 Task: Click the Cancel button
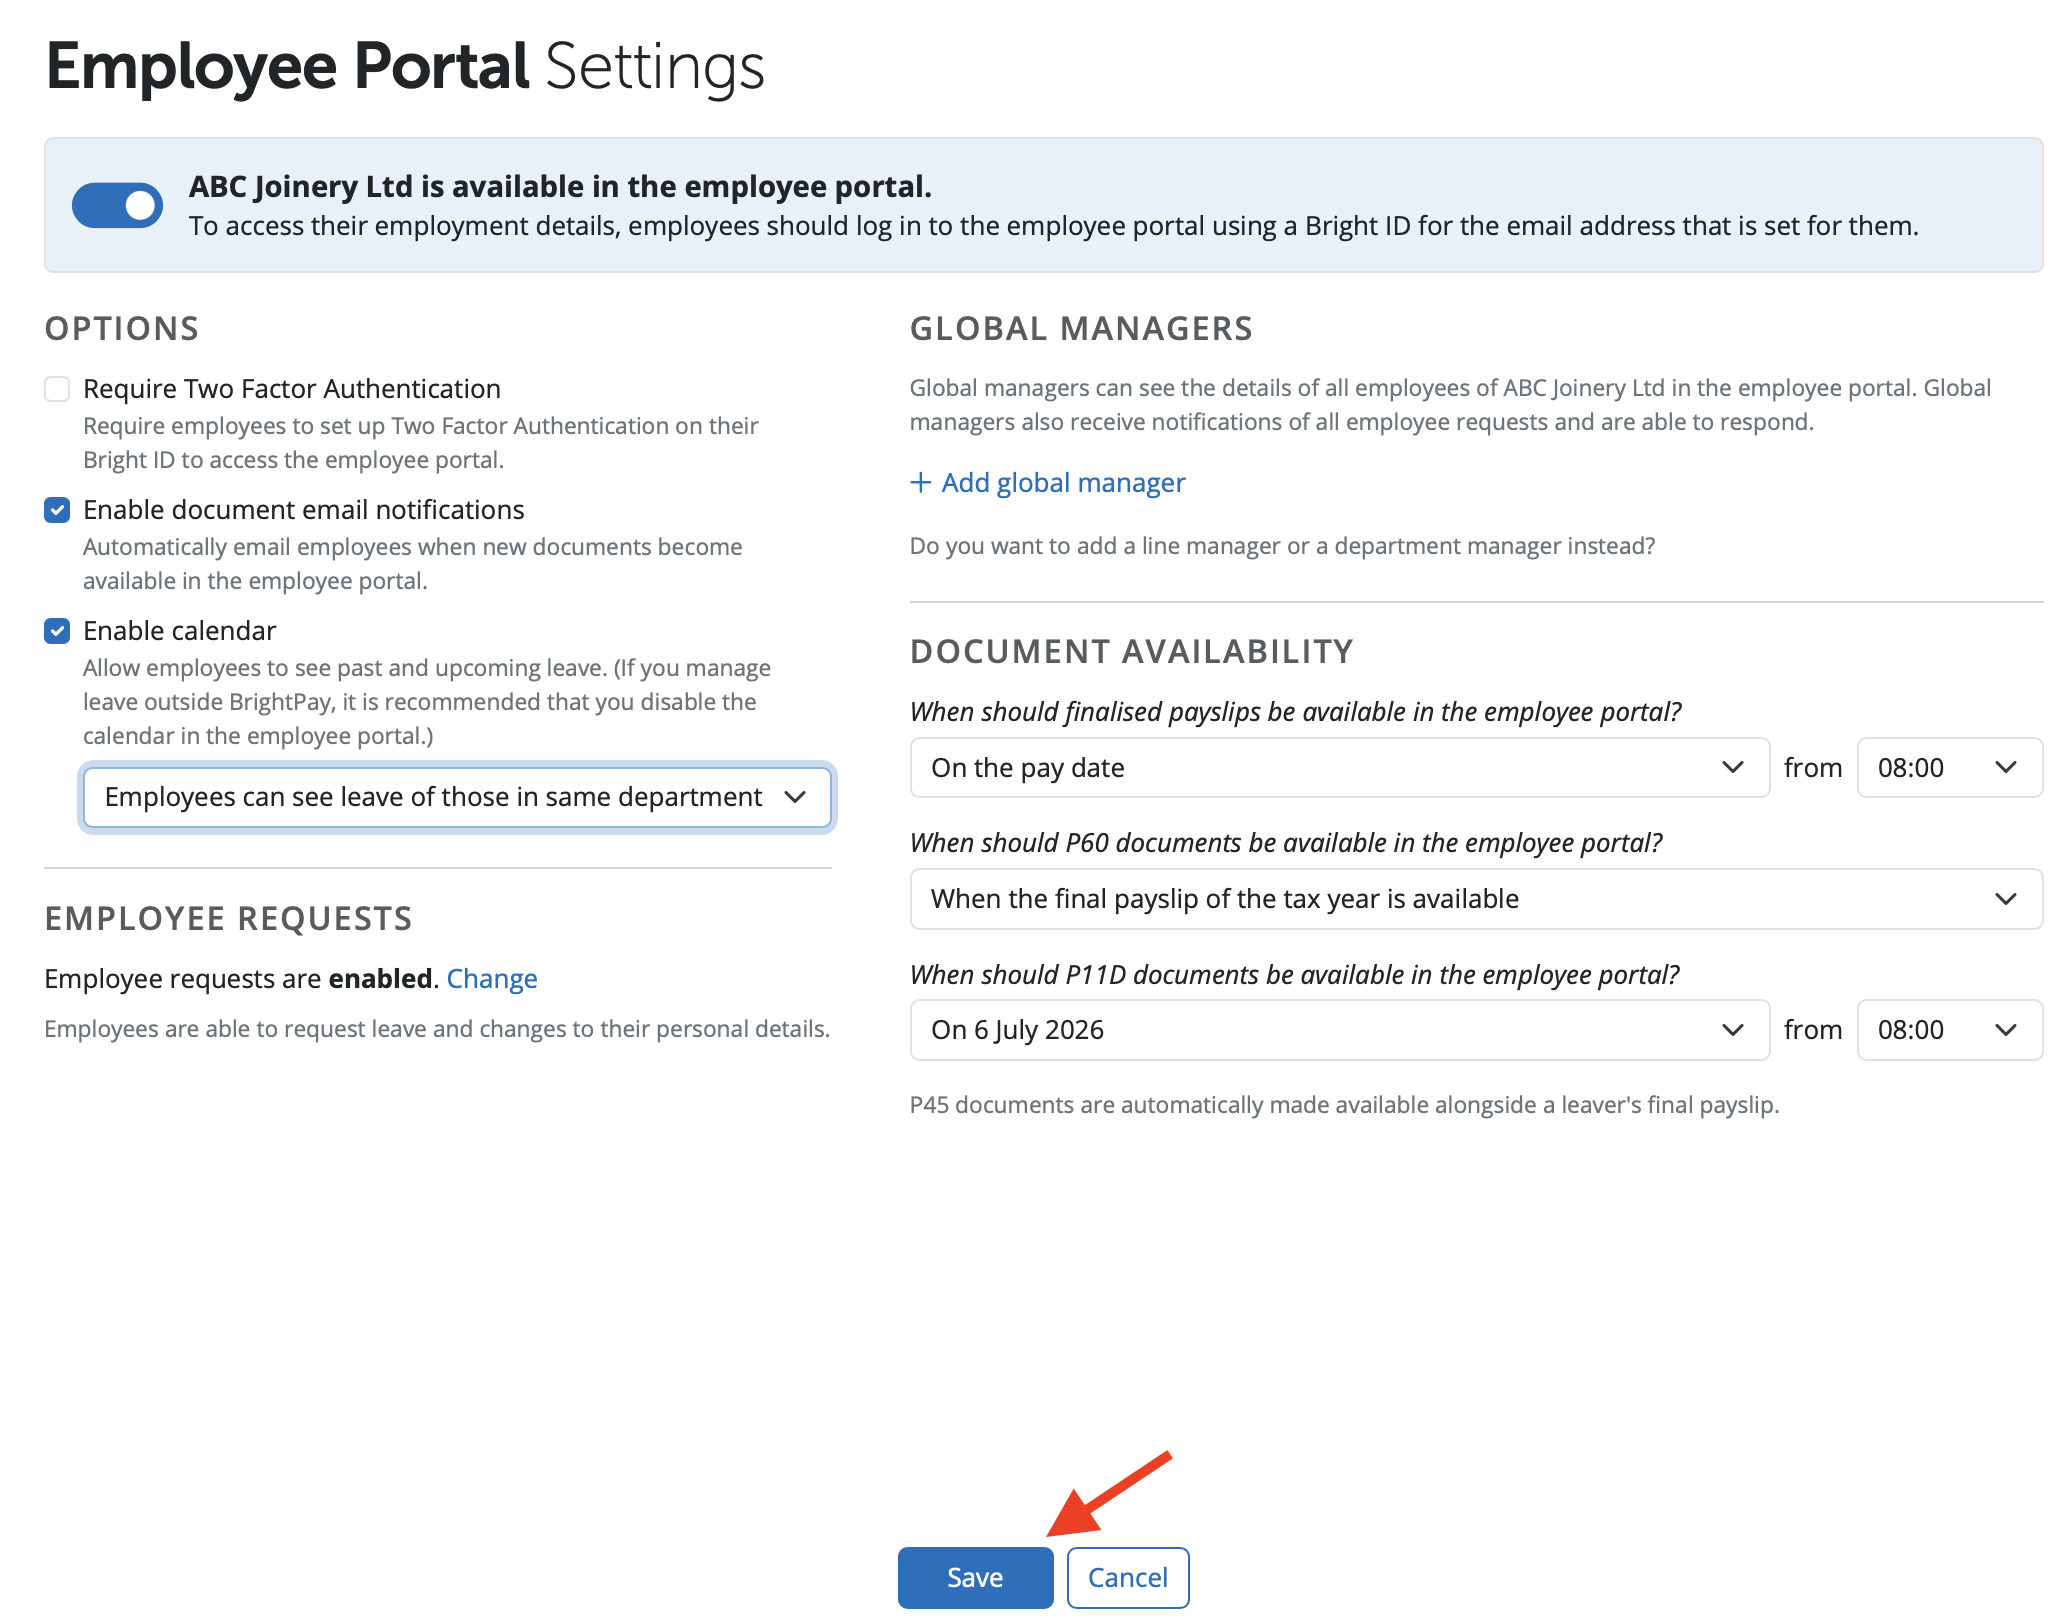click(1127, 1577)
